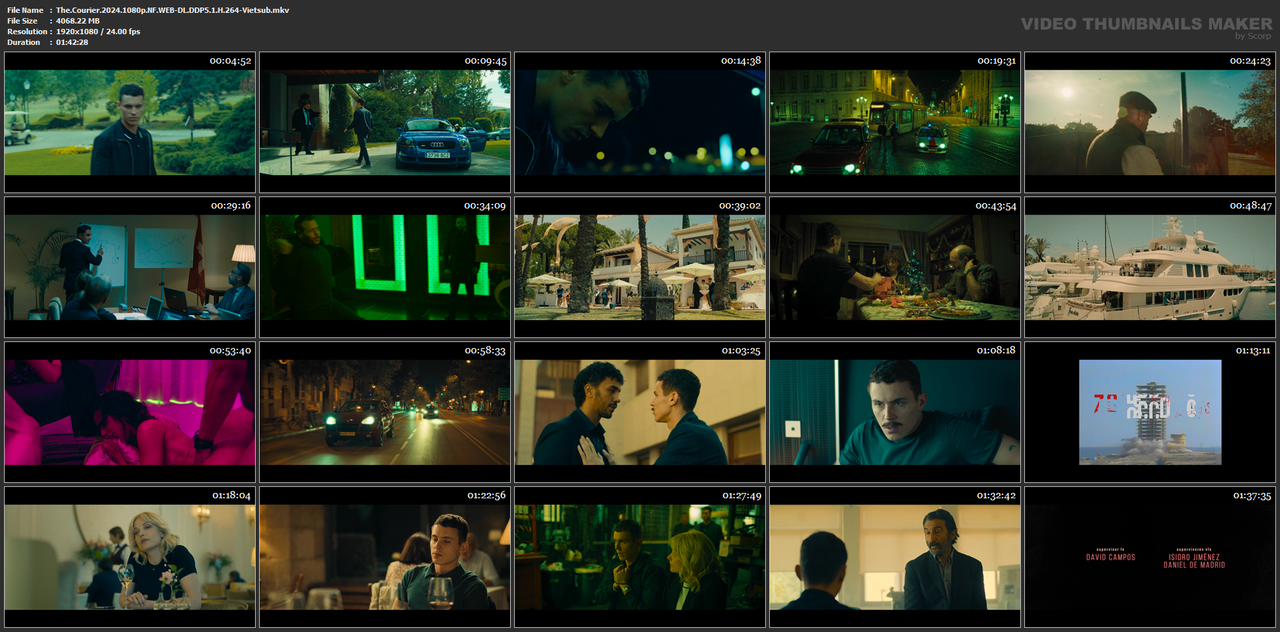Image resolution: width=1280 pixels, height=632 pixels.
Task: Open the pink-lit frame at 00:53:40
Action: tap(130, 412)
